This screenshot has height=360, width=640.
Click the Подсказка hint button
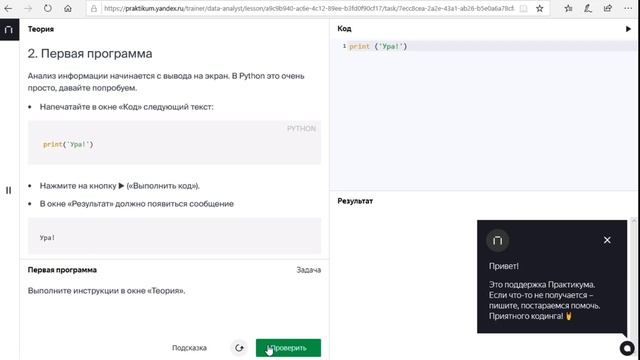tap(189, 348)
